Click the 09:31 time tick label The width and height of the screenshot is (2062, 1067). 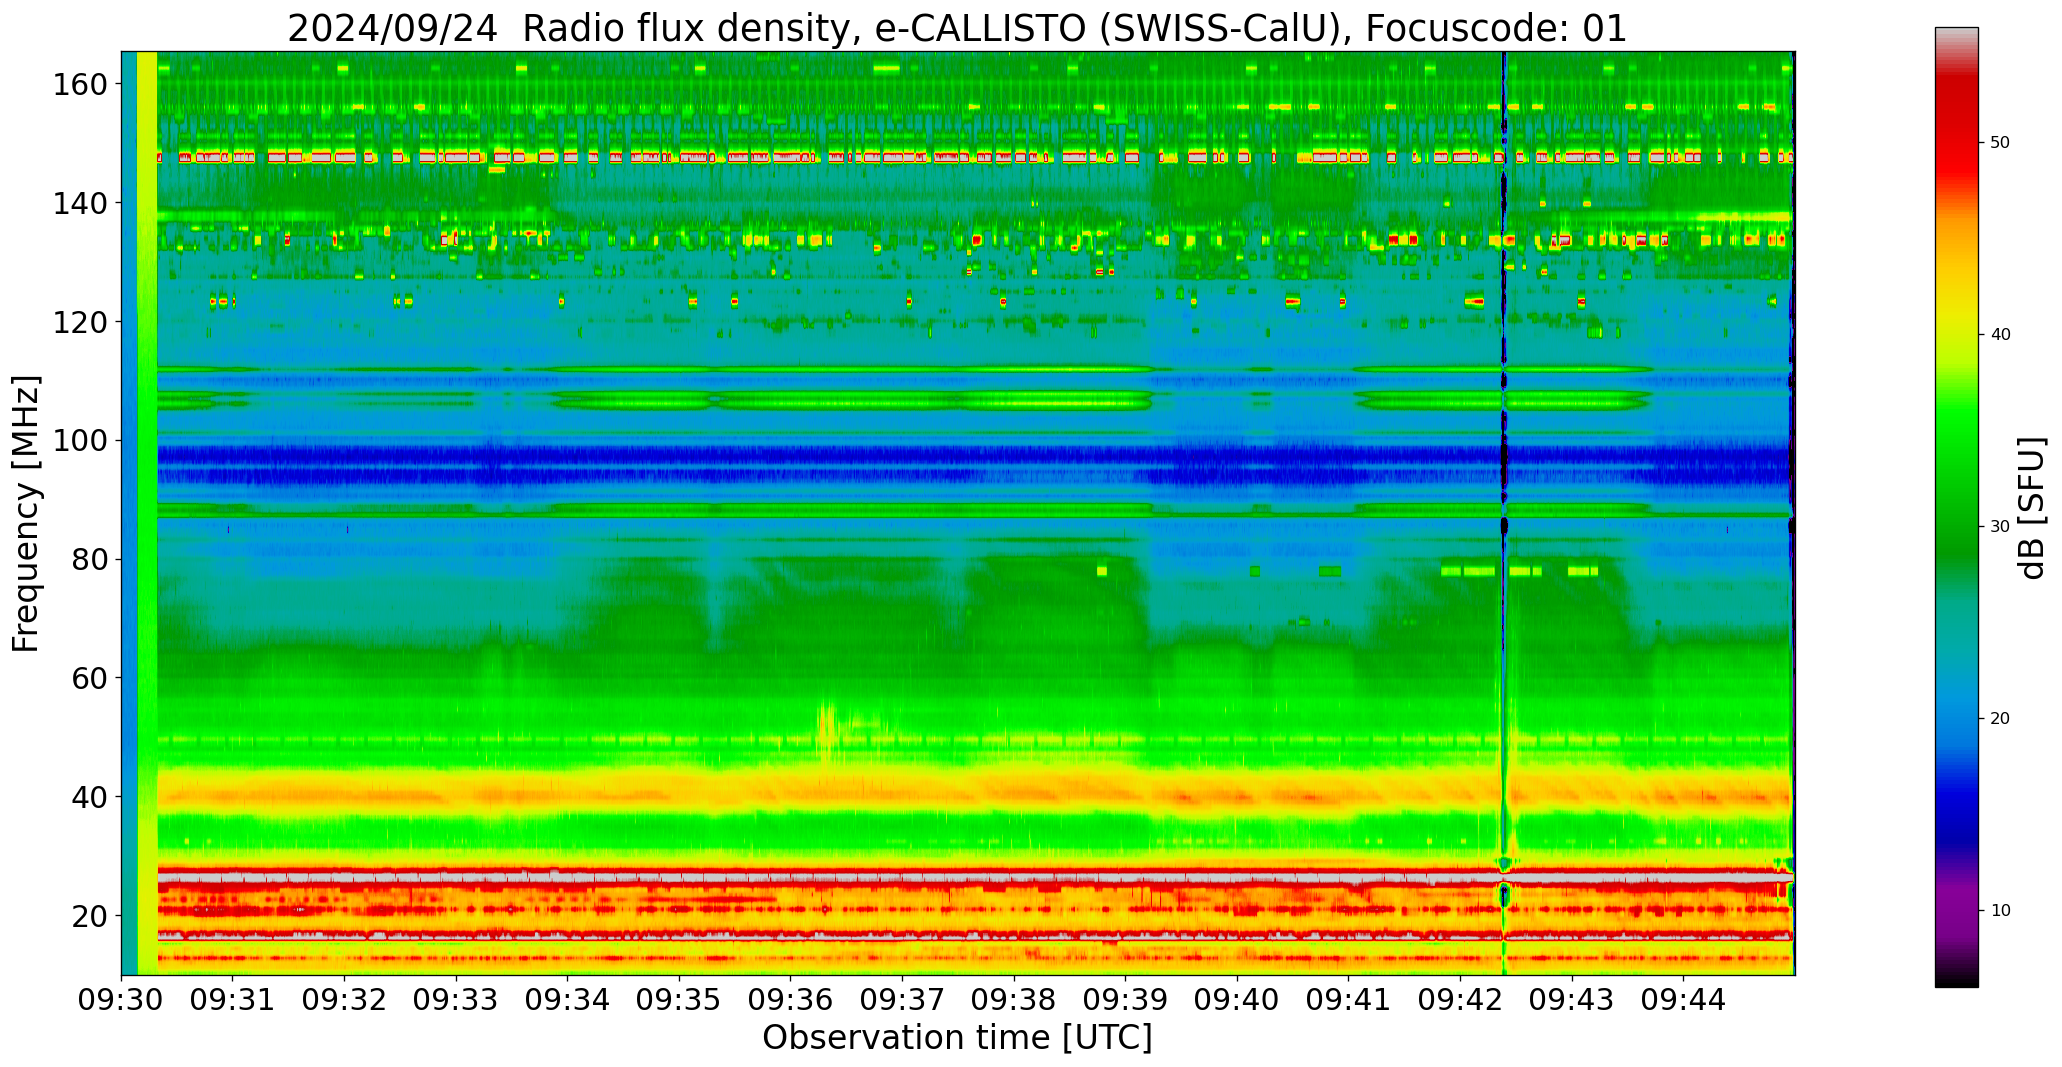233,999
